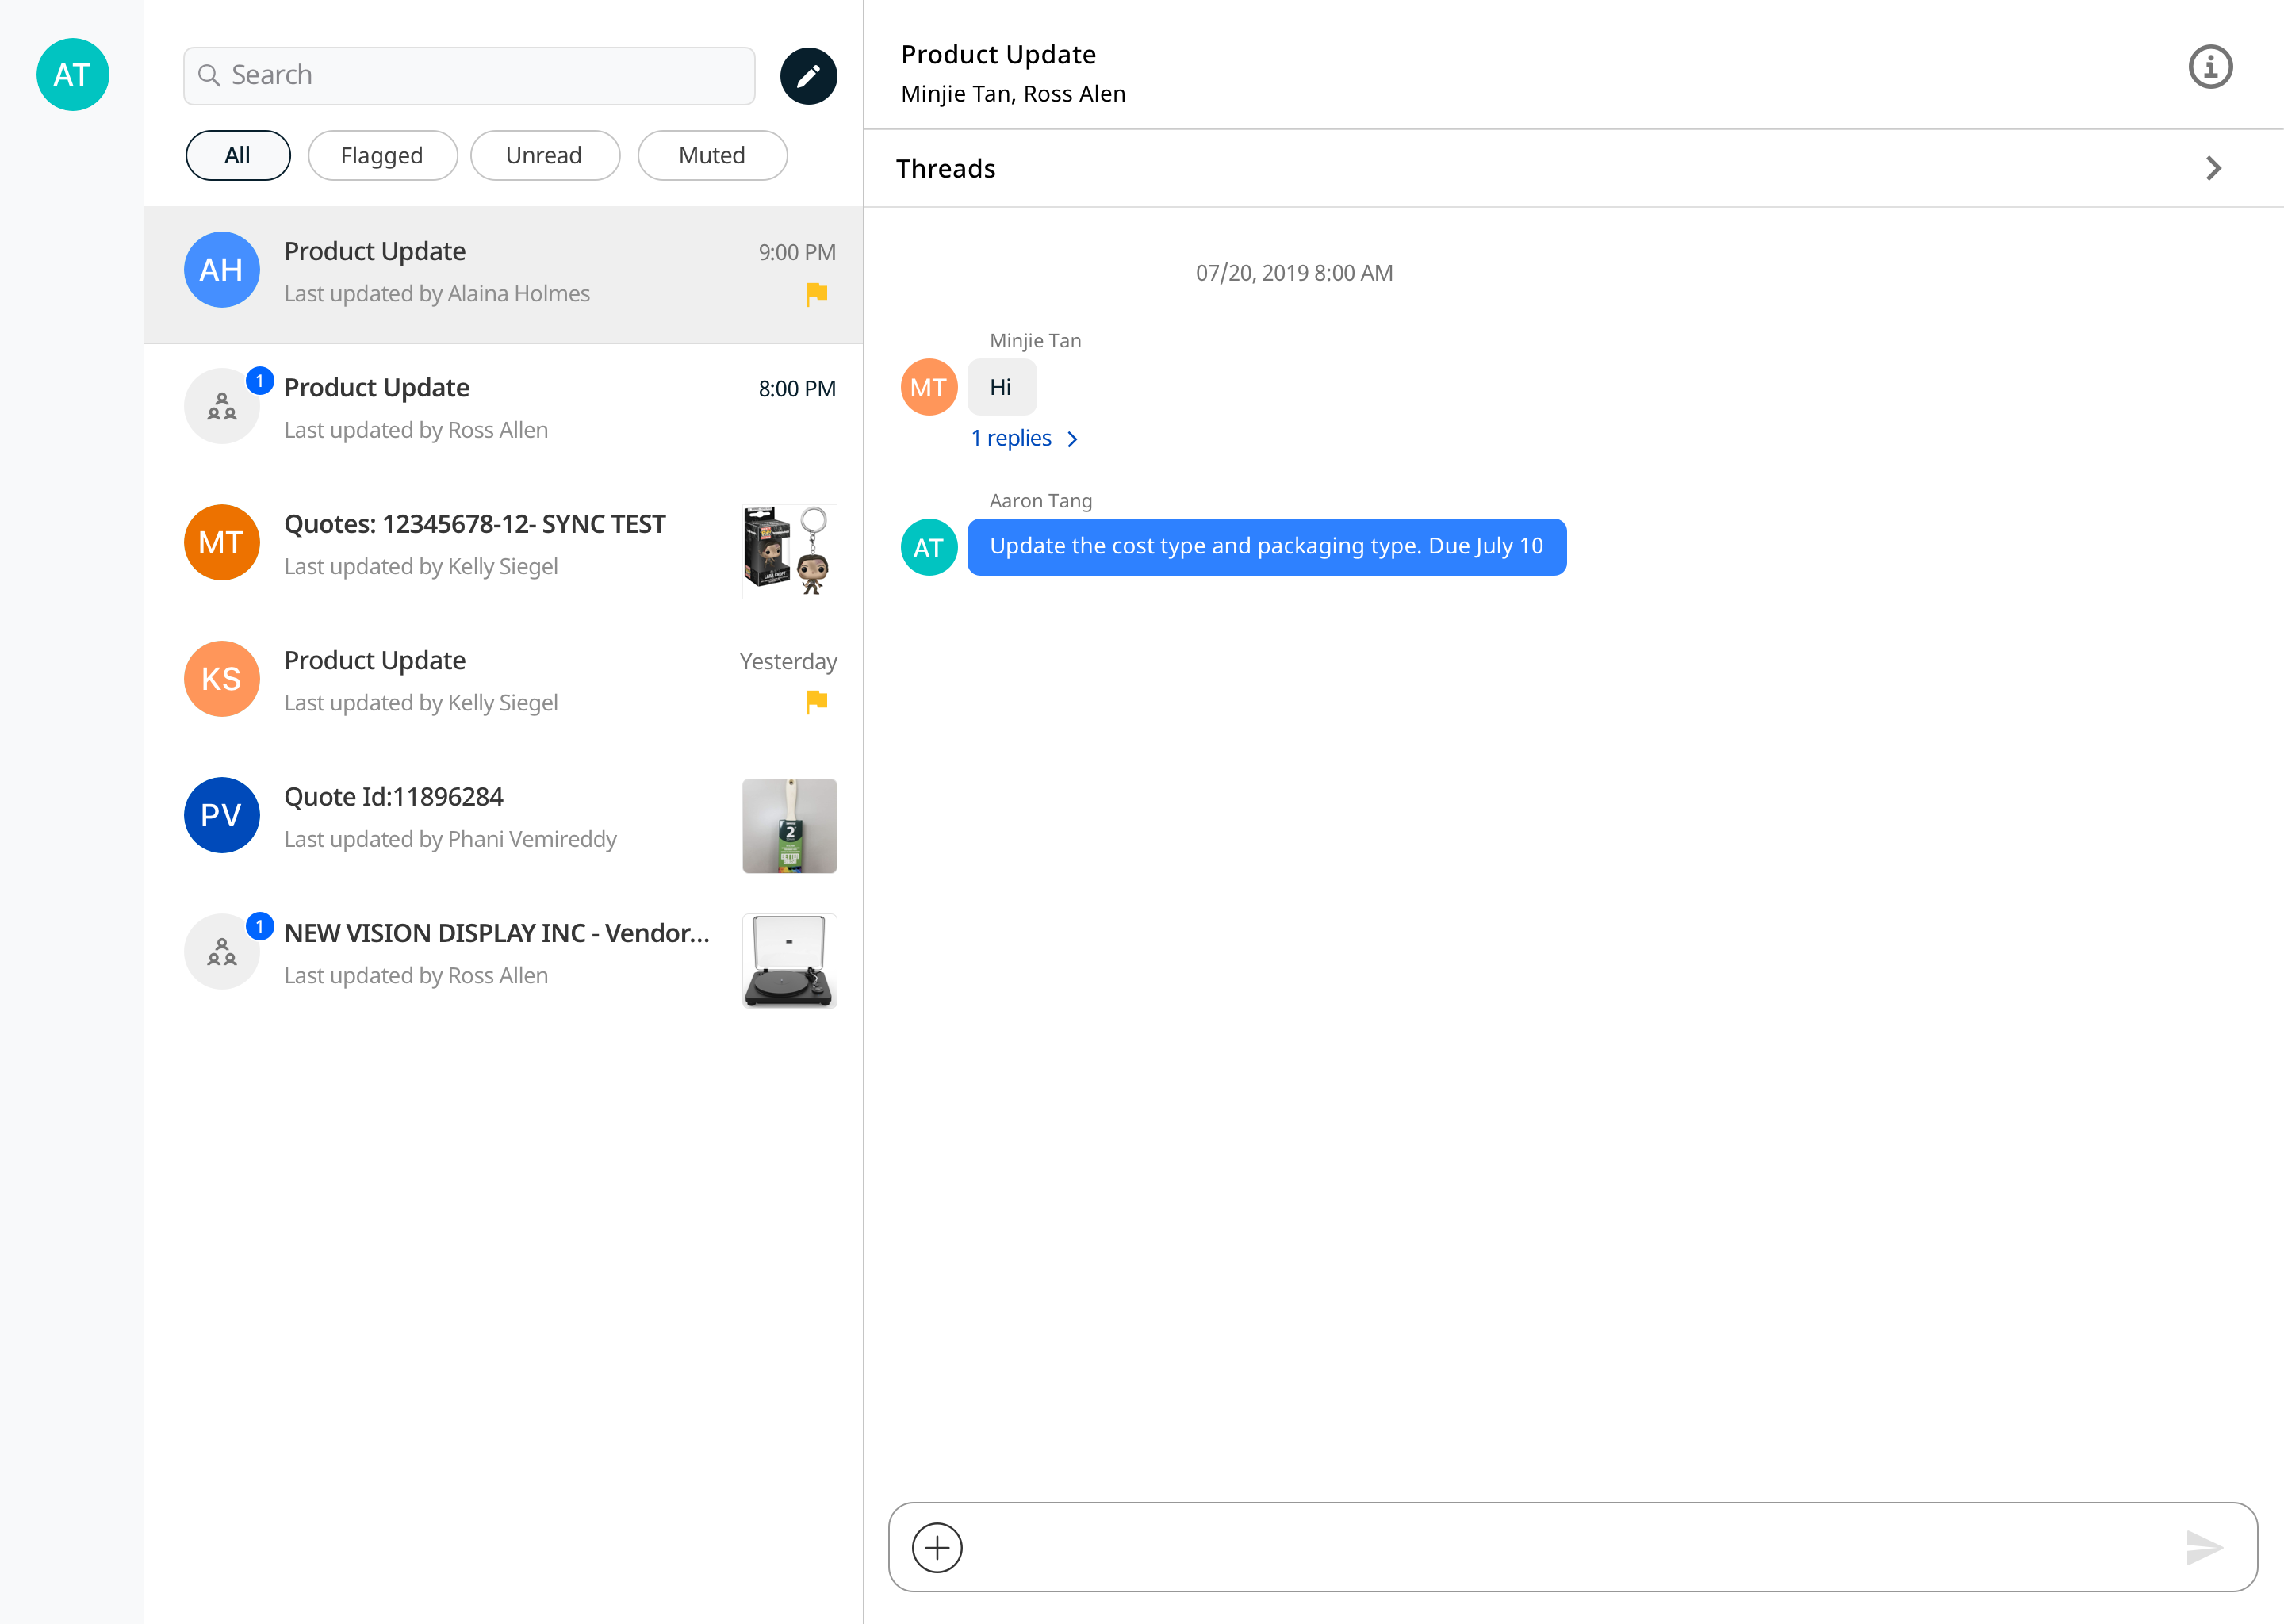
Task: Enable the Muted filter
Action: click(x=712, y=155)
